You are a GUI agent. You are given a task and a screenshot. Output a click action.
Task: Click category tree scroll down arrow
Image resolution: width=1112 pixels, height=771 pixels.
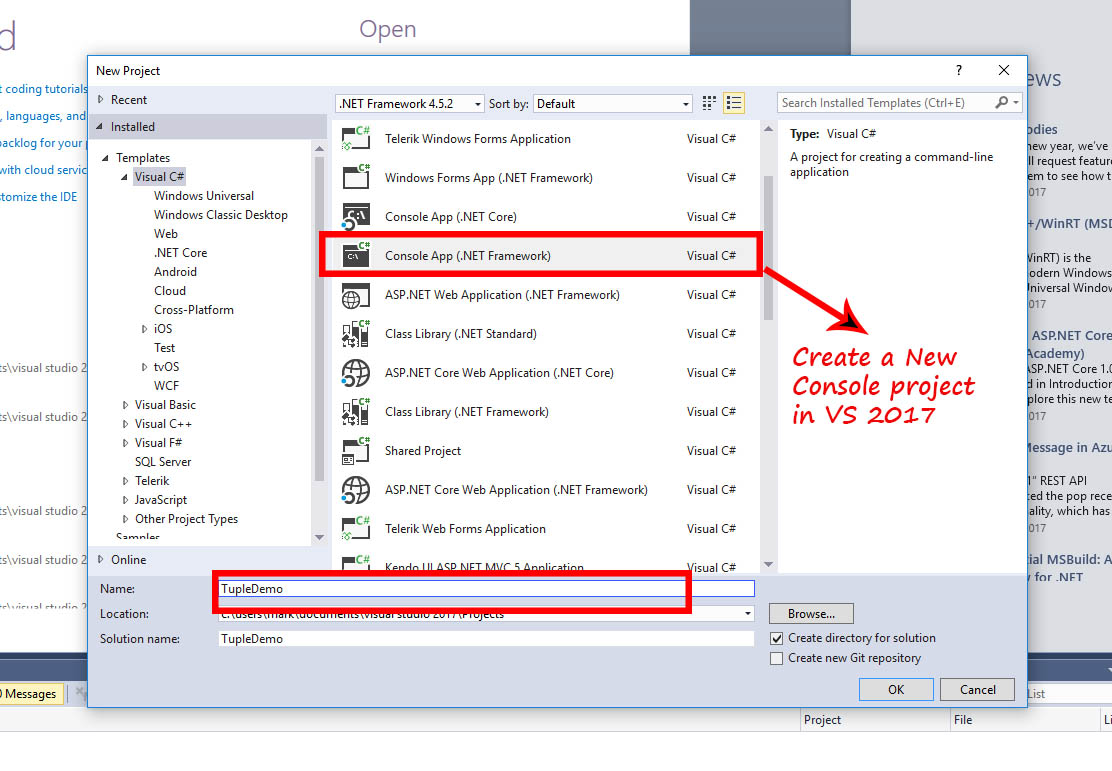319,537
